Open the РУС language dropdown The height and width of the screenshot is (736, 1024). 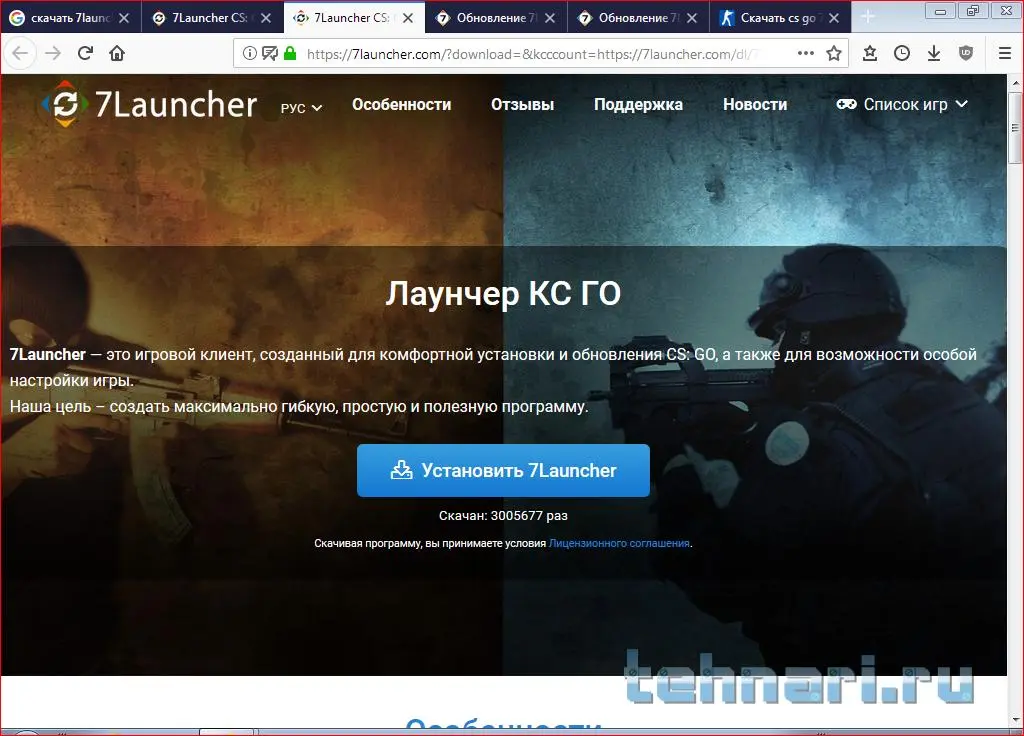coord(301,108)
